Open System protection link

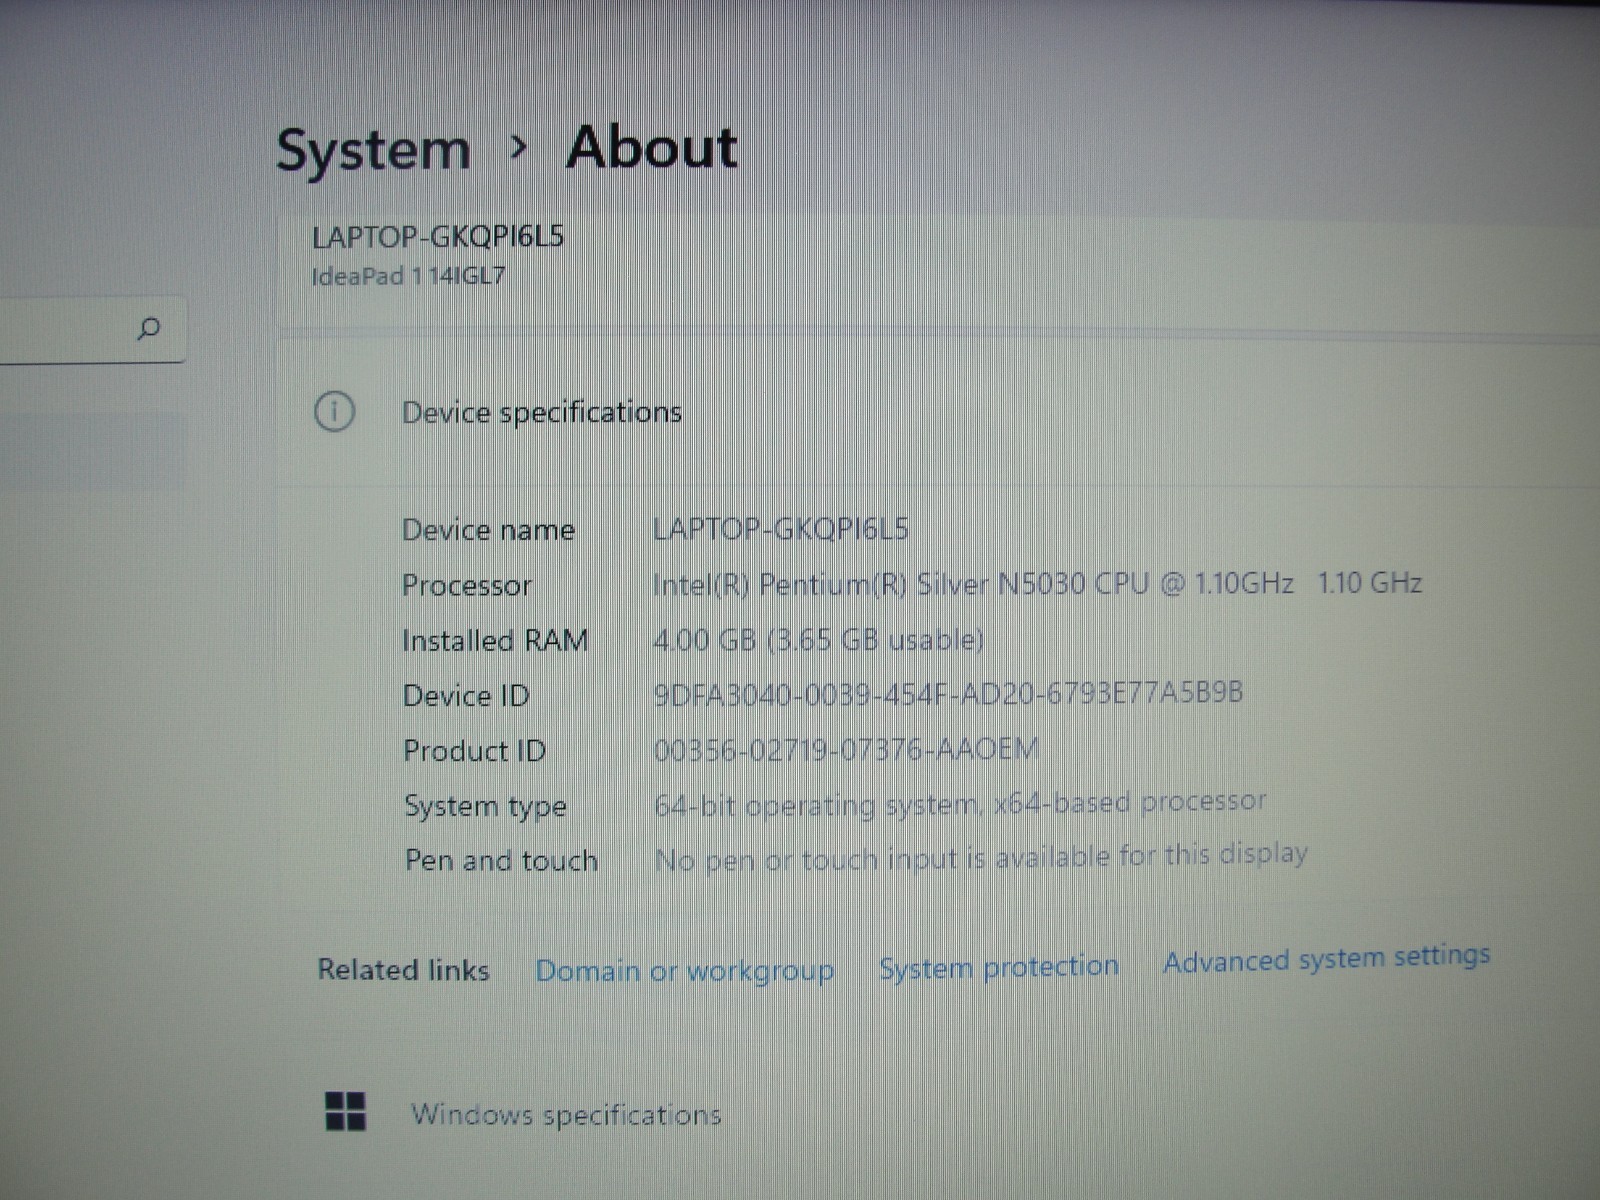[999, 966]
